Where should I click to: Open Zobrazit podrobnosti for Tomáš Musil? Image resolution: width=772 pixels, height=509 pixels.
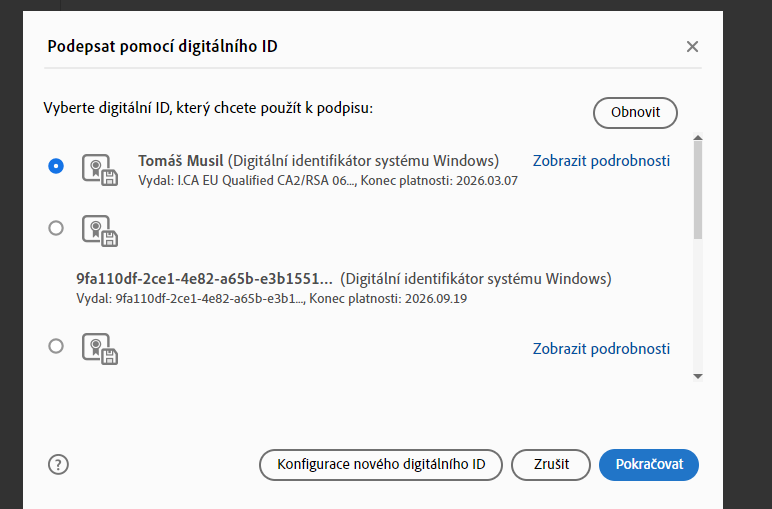(x=601, y=160)
